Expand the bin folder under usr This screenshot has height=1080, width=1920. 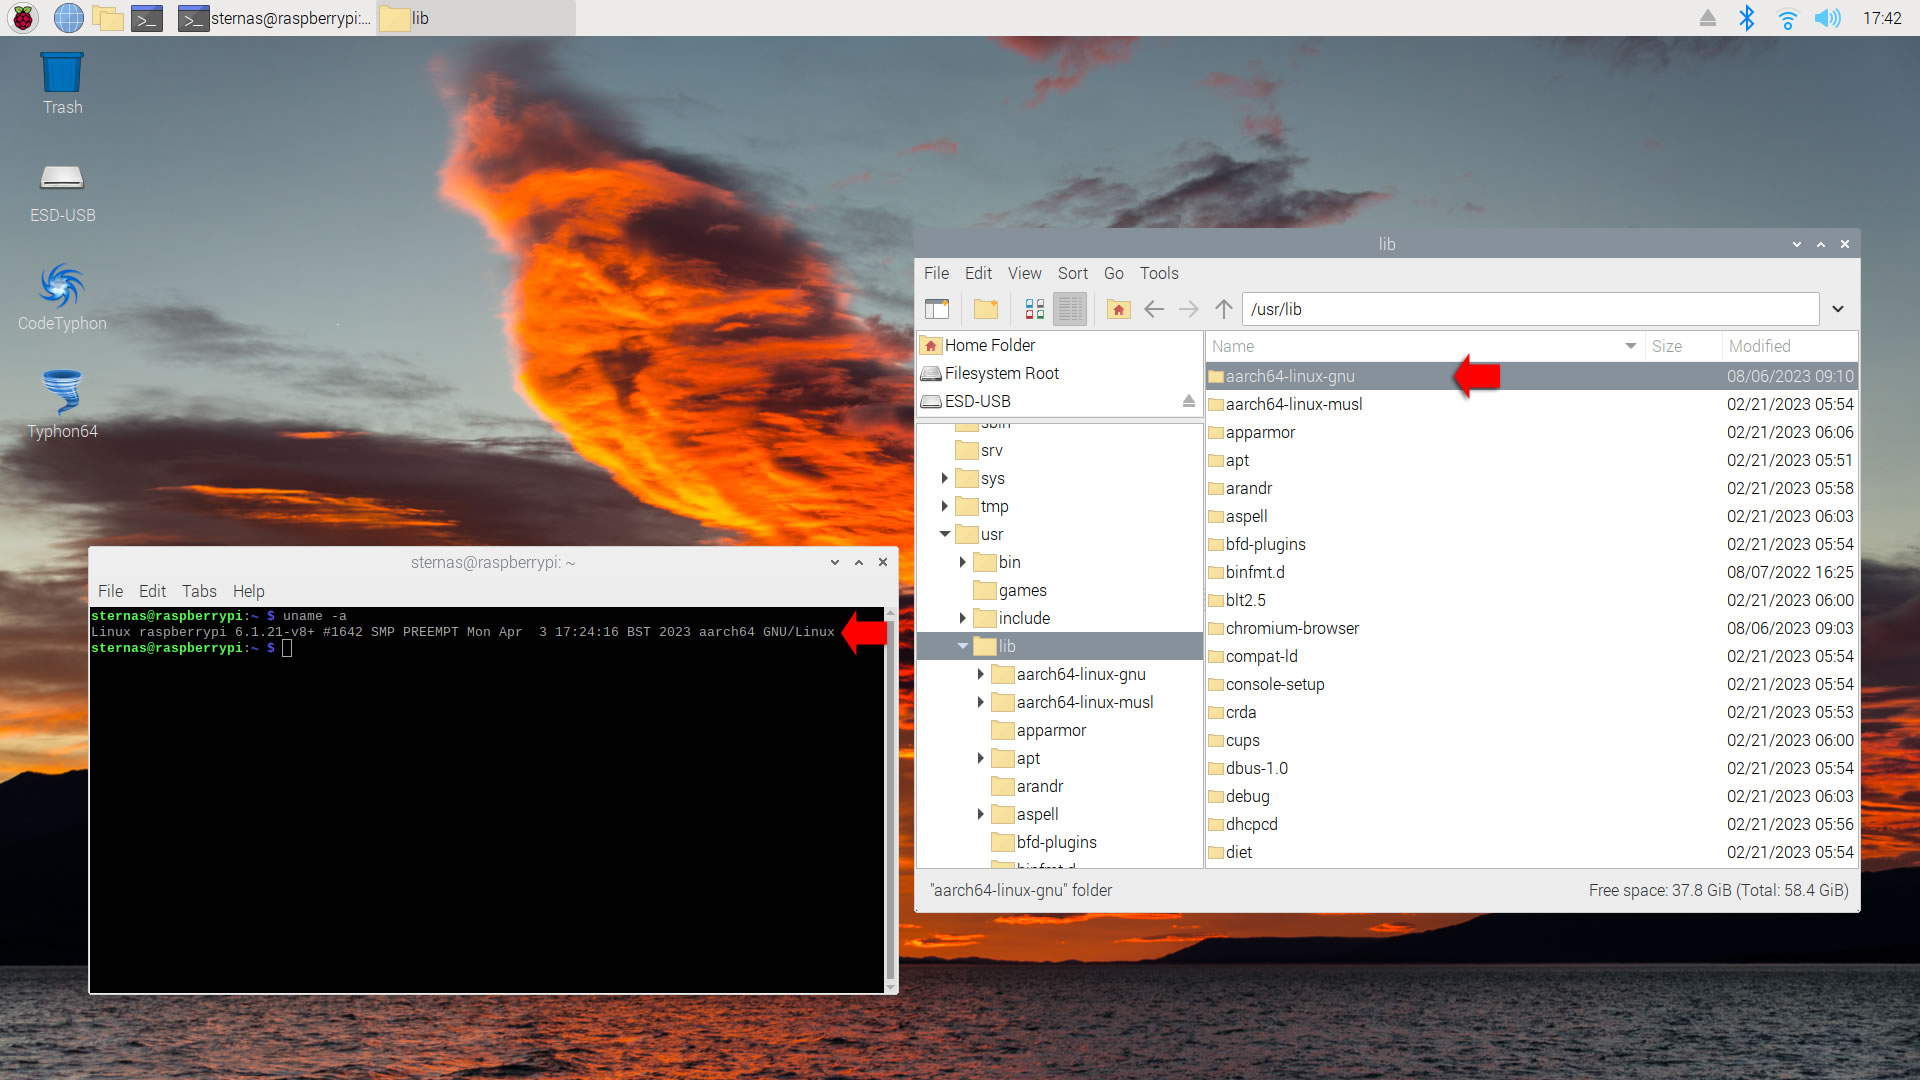pos(962,562)
